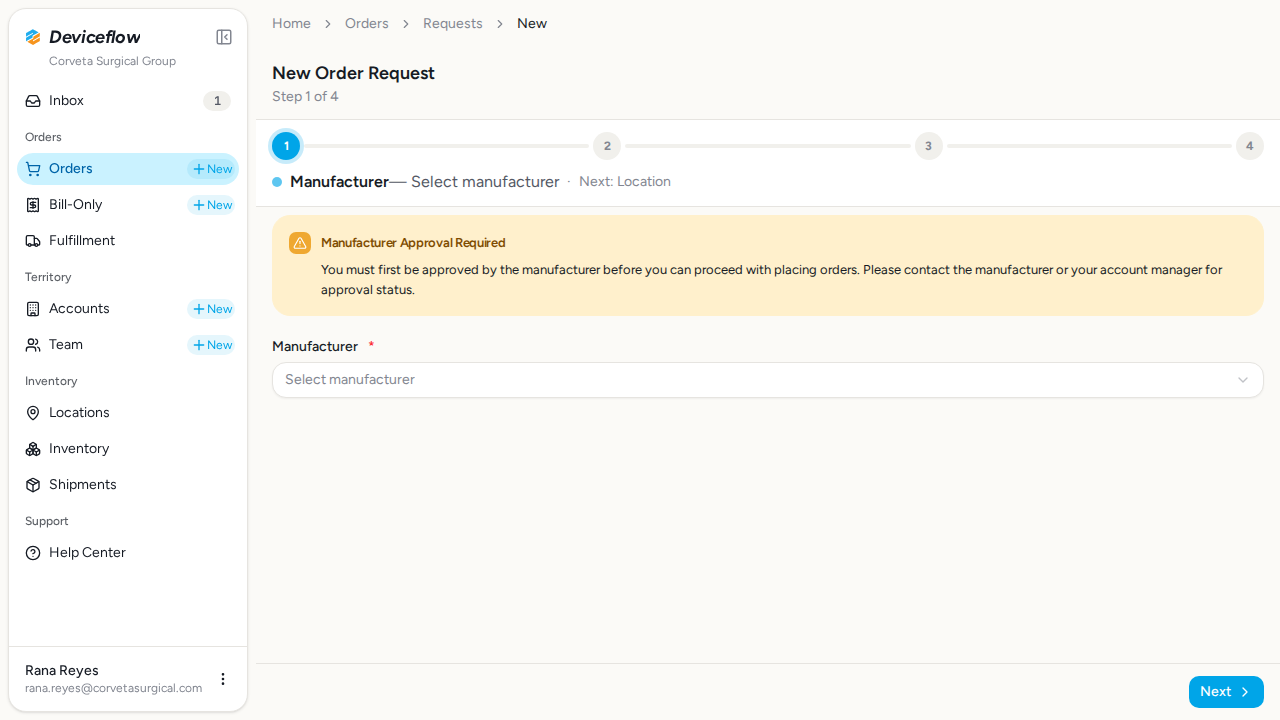Screen dimensions: 1280x720
Task: Click the Next: Location text
Action: click(625, 182)
